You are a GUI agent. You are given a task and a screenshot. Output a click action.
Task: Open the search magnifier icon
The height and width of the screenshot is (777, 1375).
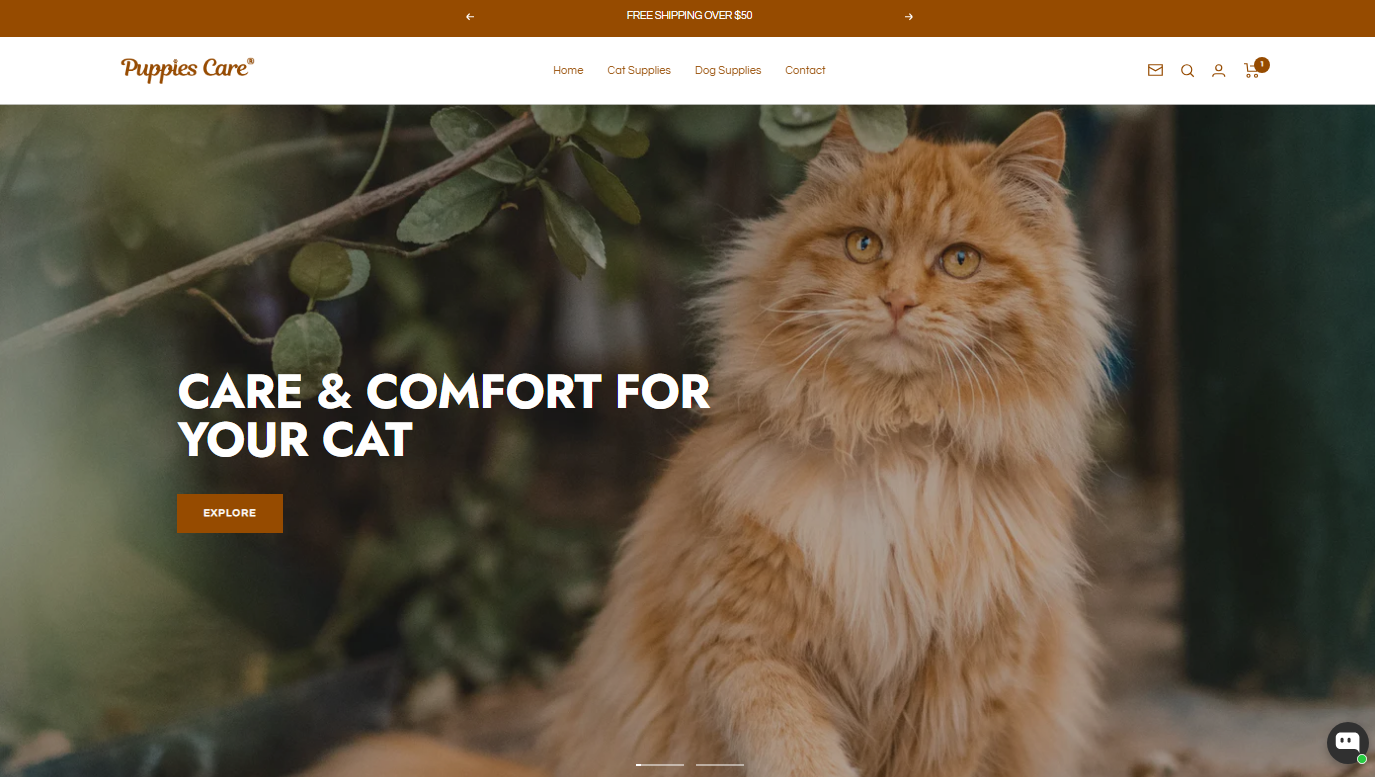click(1187, 70)
